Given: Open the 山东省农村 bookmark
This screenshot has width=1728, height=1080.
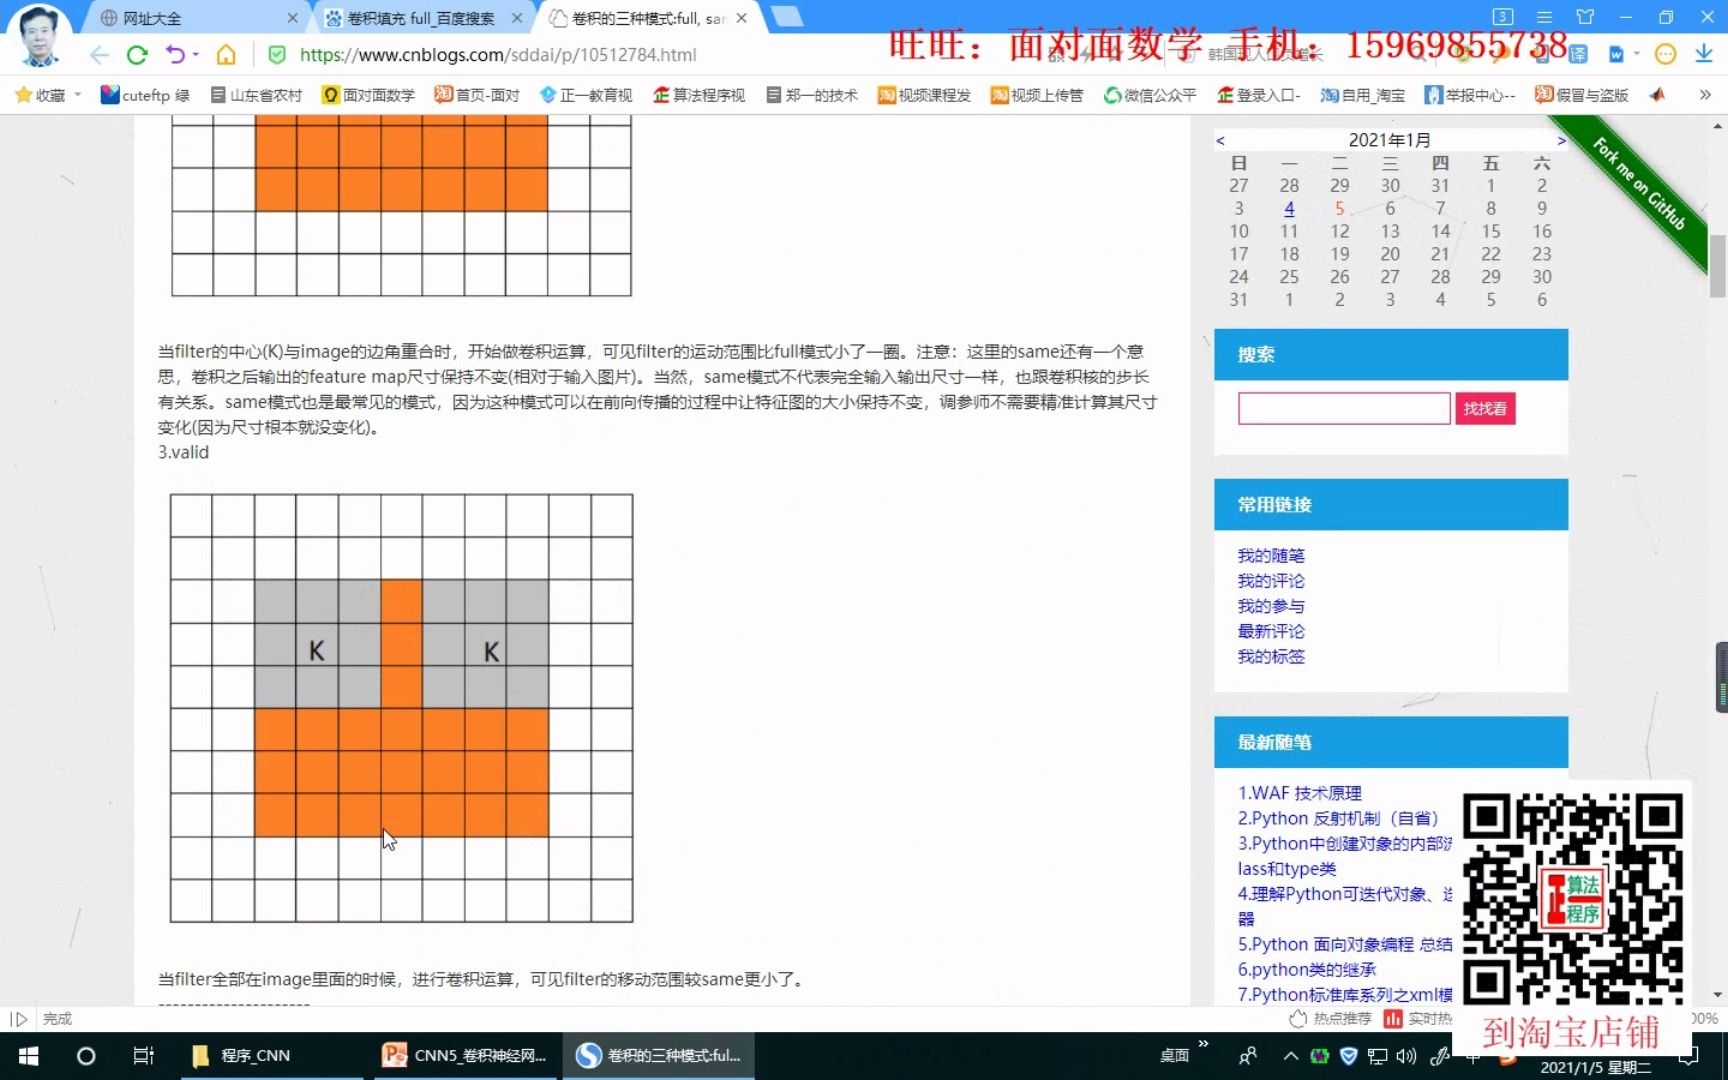Looking at the screenshot, I should pyautogui.click(x=256, y=95).
